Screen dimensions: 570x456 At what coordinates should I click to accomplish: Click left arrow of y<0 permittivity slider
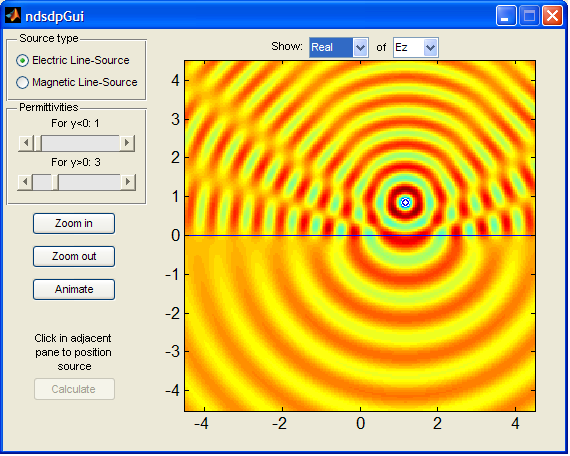(25, 143)
